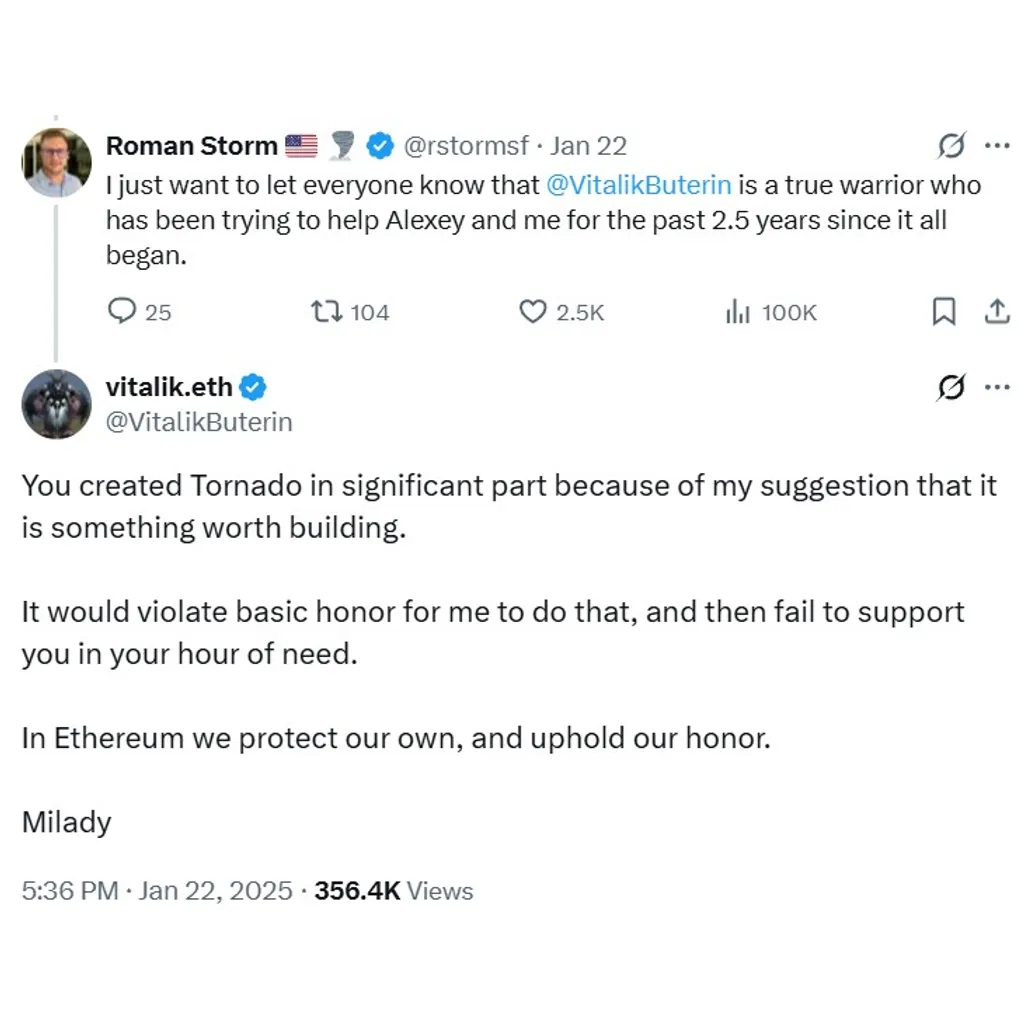Open vitalik.eth's avatar image
This screenshot has width=1024, height=1024.
coord(57,404)
